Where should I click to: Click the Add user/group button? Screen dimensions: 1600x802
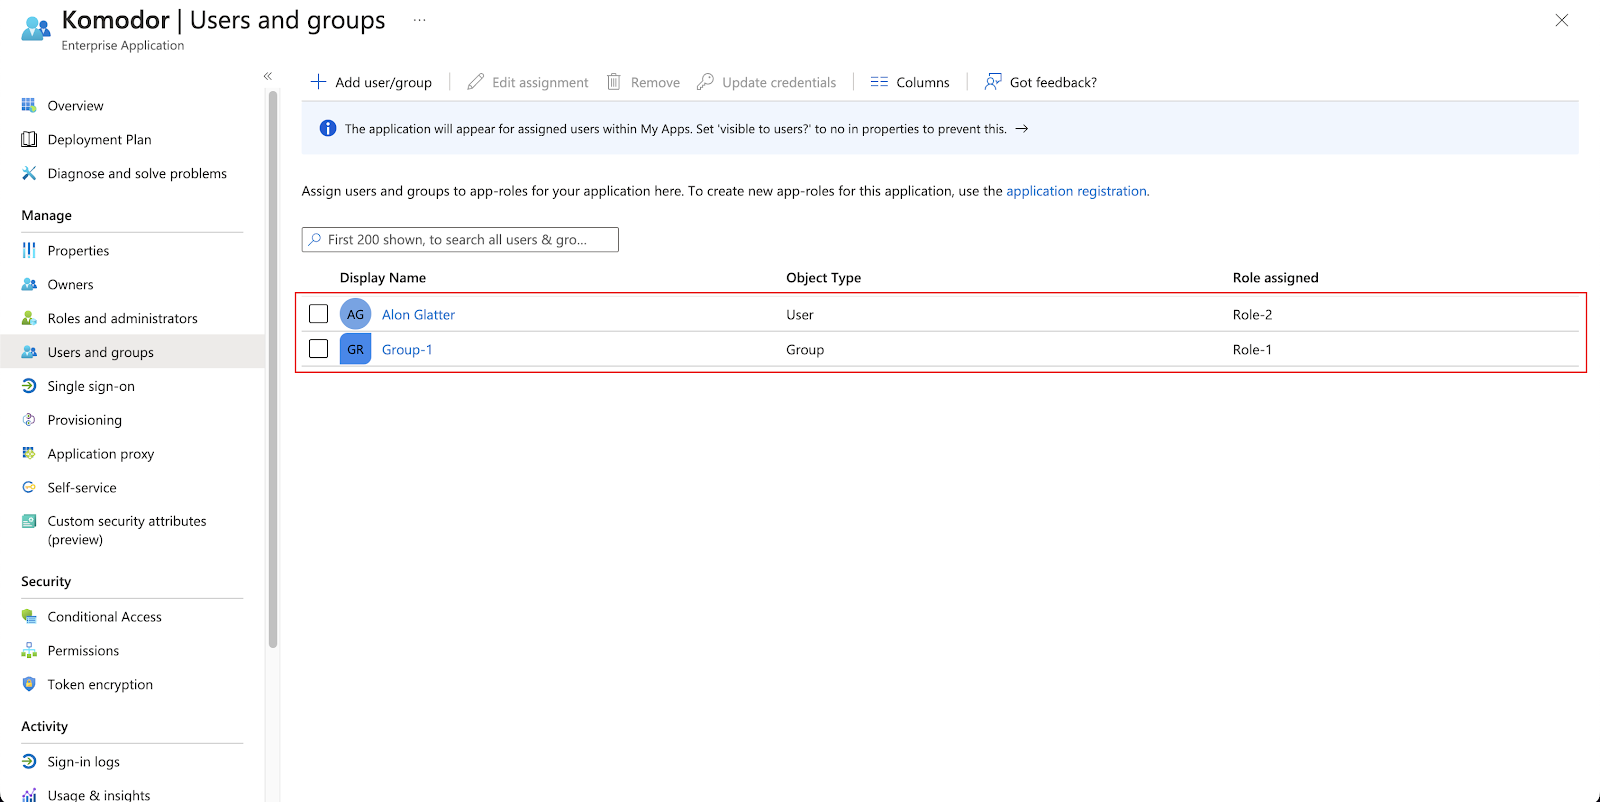(x=371, y=82)
